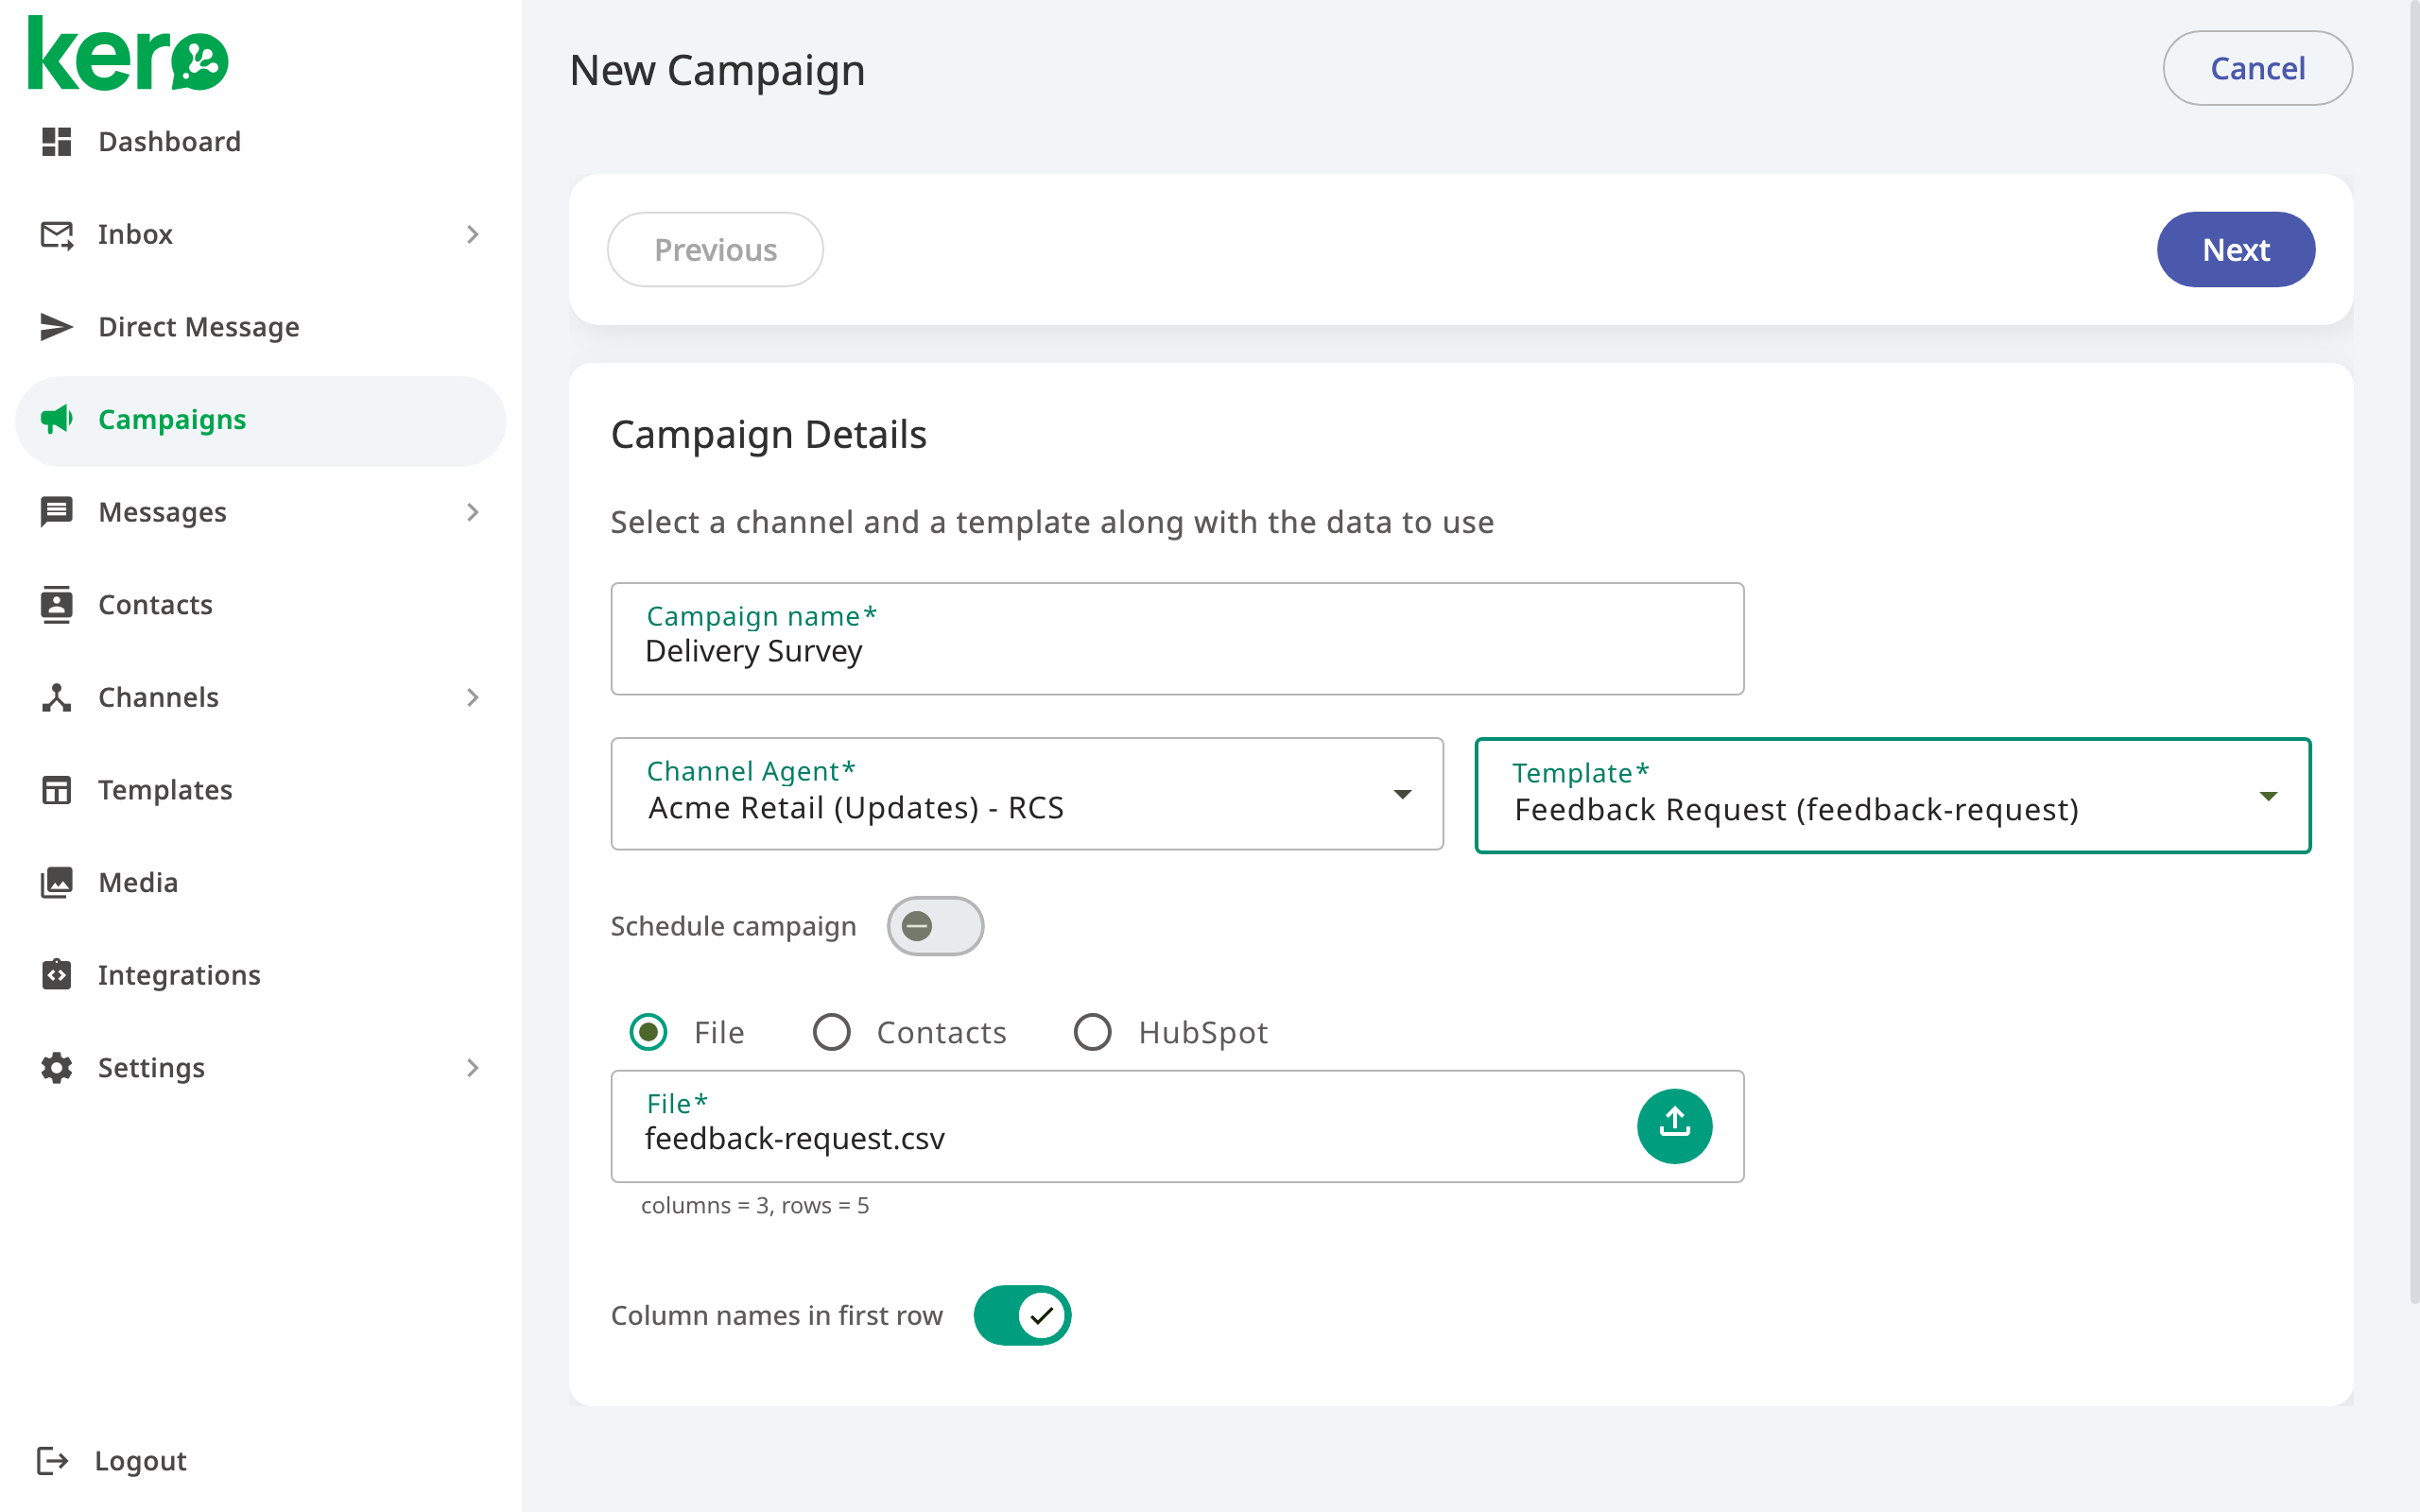Expand the Inbox submenu chevron

pyautogui.click(x=473, y=234)
